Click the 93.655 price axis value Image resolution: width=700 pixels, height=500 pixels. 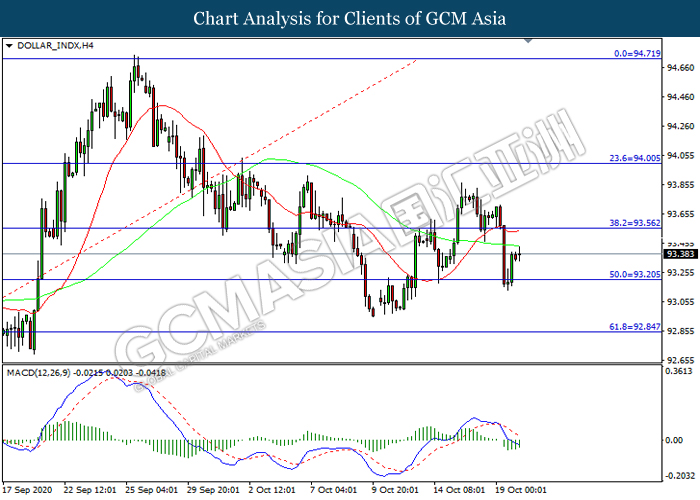pyautogui.click(x=680, y=214)
